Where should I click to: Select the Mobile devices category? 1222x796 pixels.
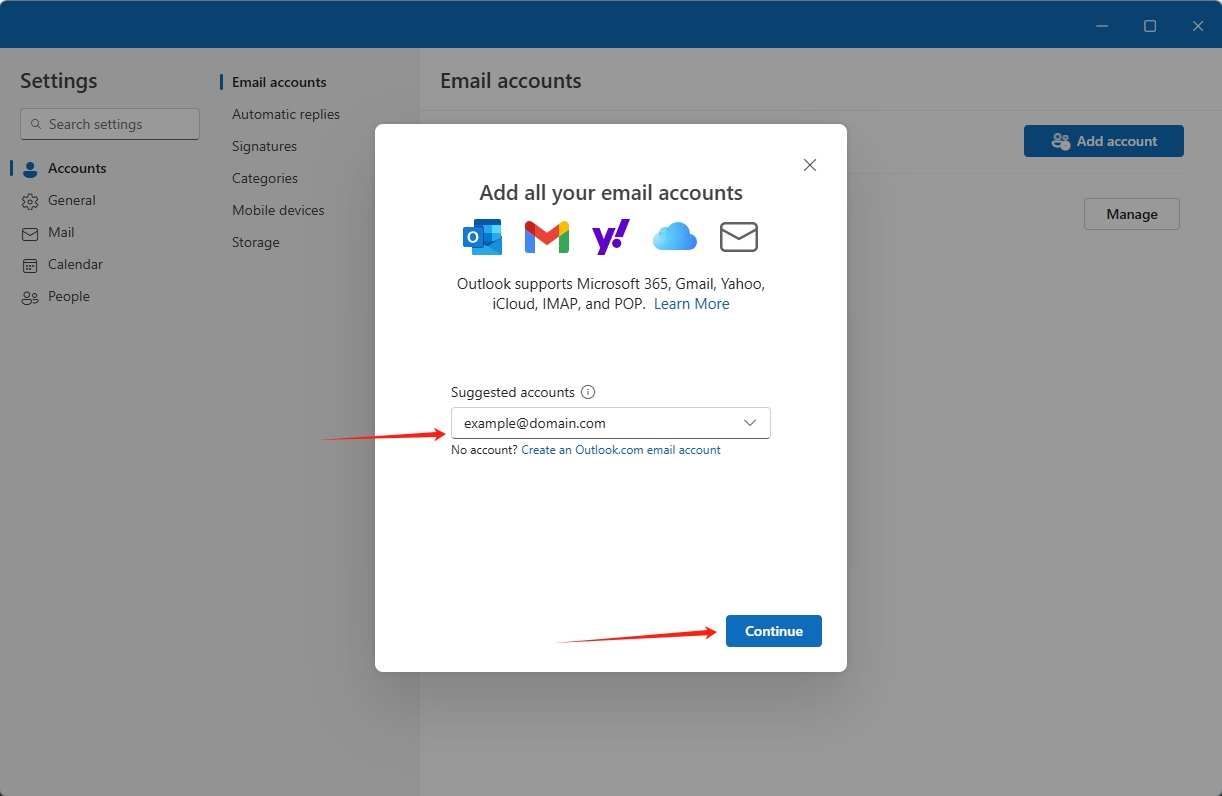[278, 210]
